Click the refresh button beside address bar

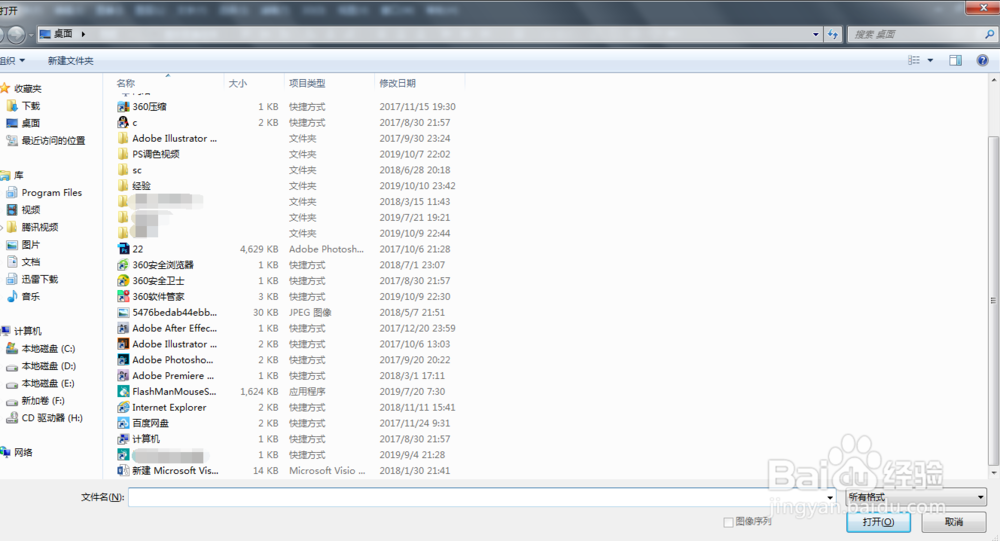833,34
